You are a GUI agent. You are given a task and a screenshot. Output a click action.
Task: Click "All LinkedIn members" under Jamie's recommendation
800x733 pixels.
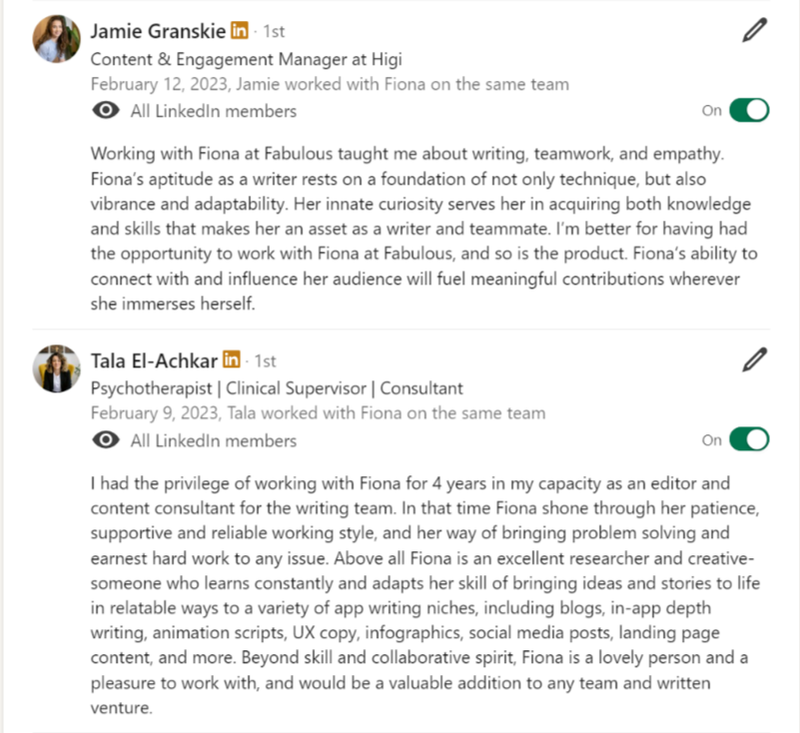point(213,111)
